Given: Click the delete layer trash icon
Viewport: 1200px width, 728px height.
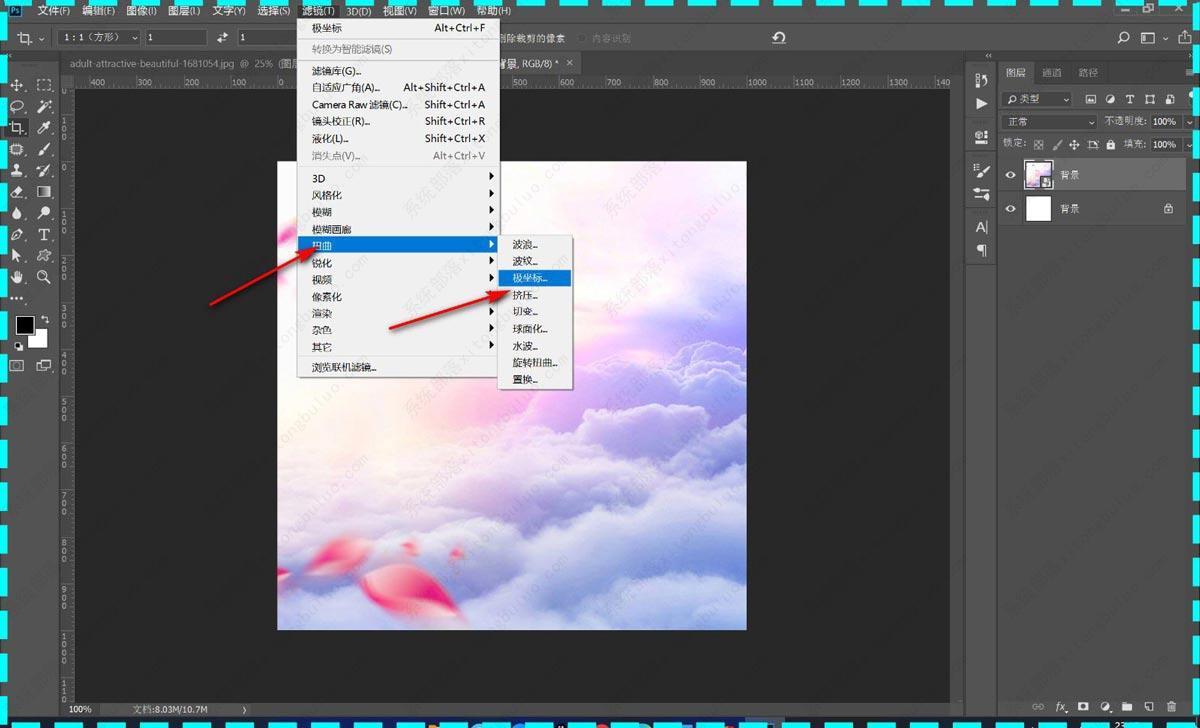Looking at the screenshot, I should (1171, 707).
